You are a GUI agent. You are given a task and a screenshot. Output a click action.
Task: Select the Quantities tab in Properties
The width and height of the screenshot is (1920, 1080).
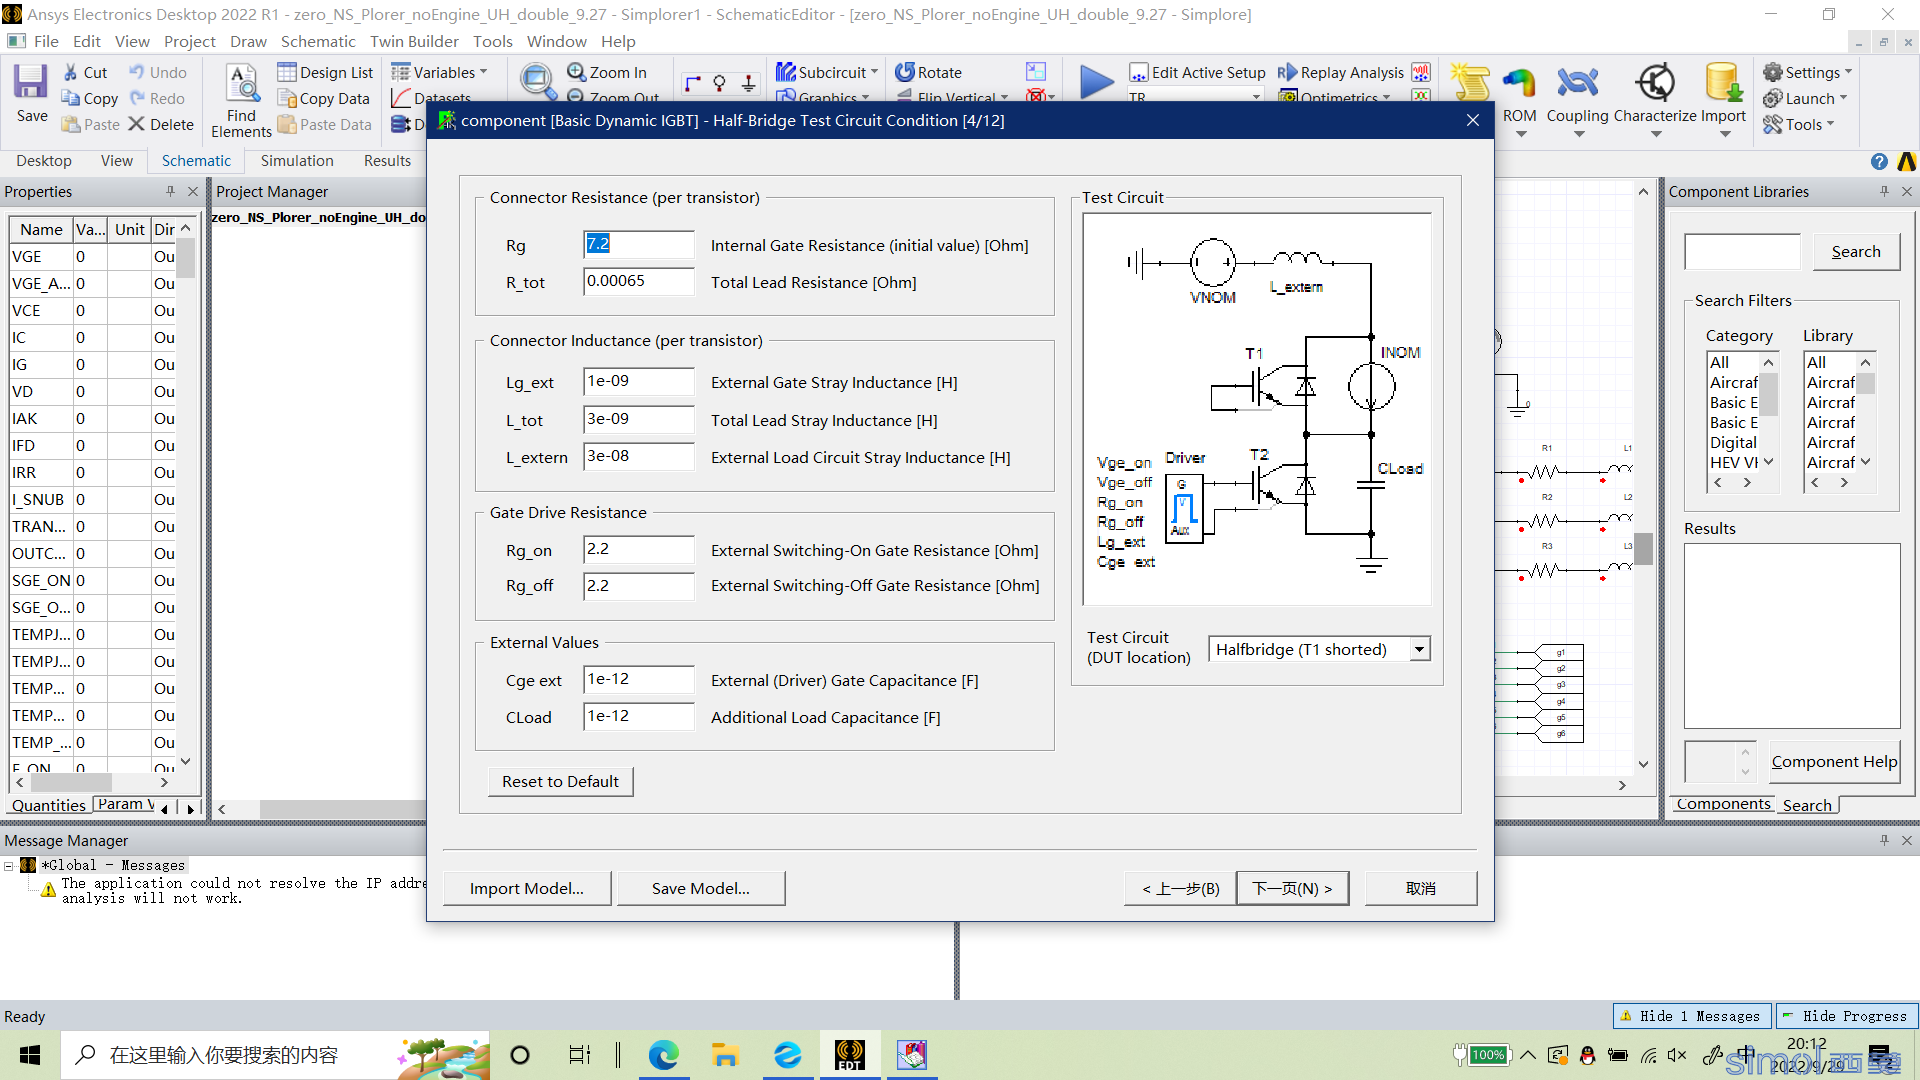point(49,805)
